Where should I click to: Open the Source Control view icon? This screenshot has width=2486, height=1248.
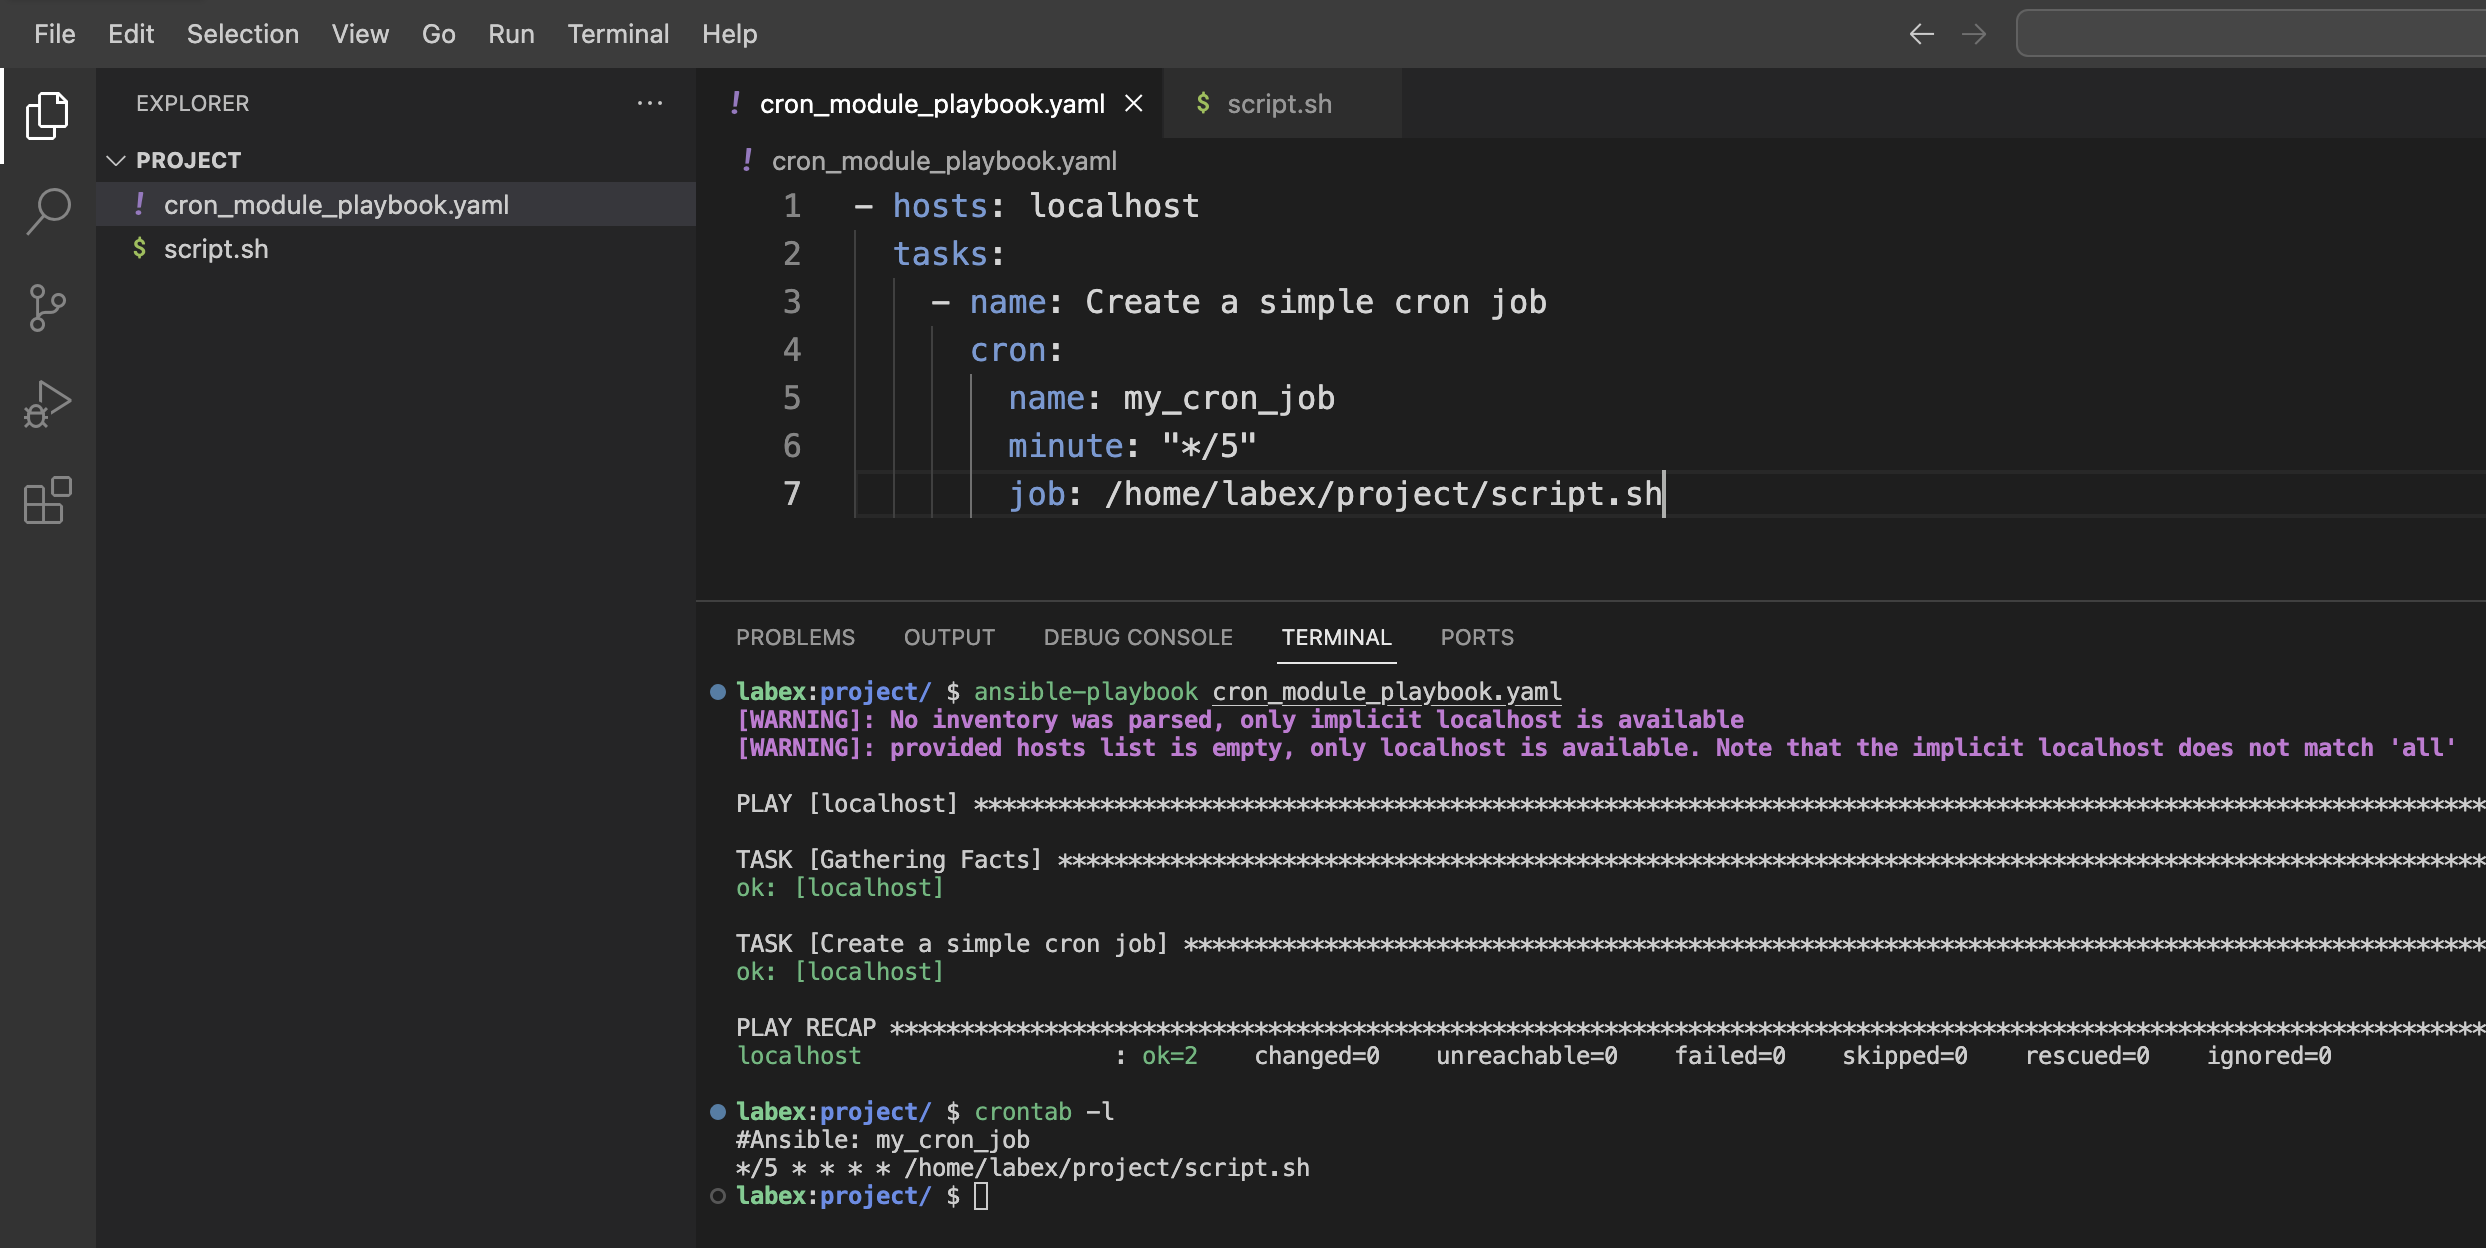47,307
